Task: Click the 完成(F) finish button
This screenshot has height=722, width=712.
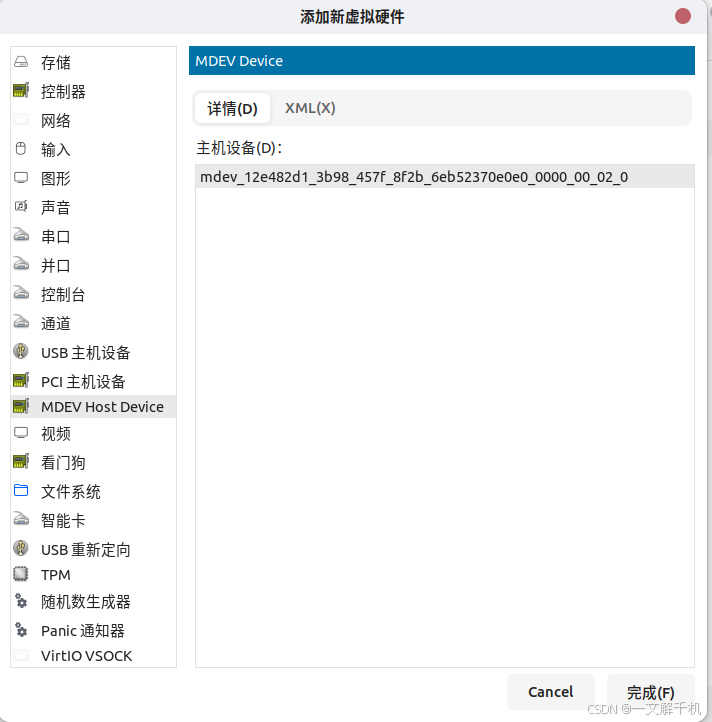Action: pos(650,692)
